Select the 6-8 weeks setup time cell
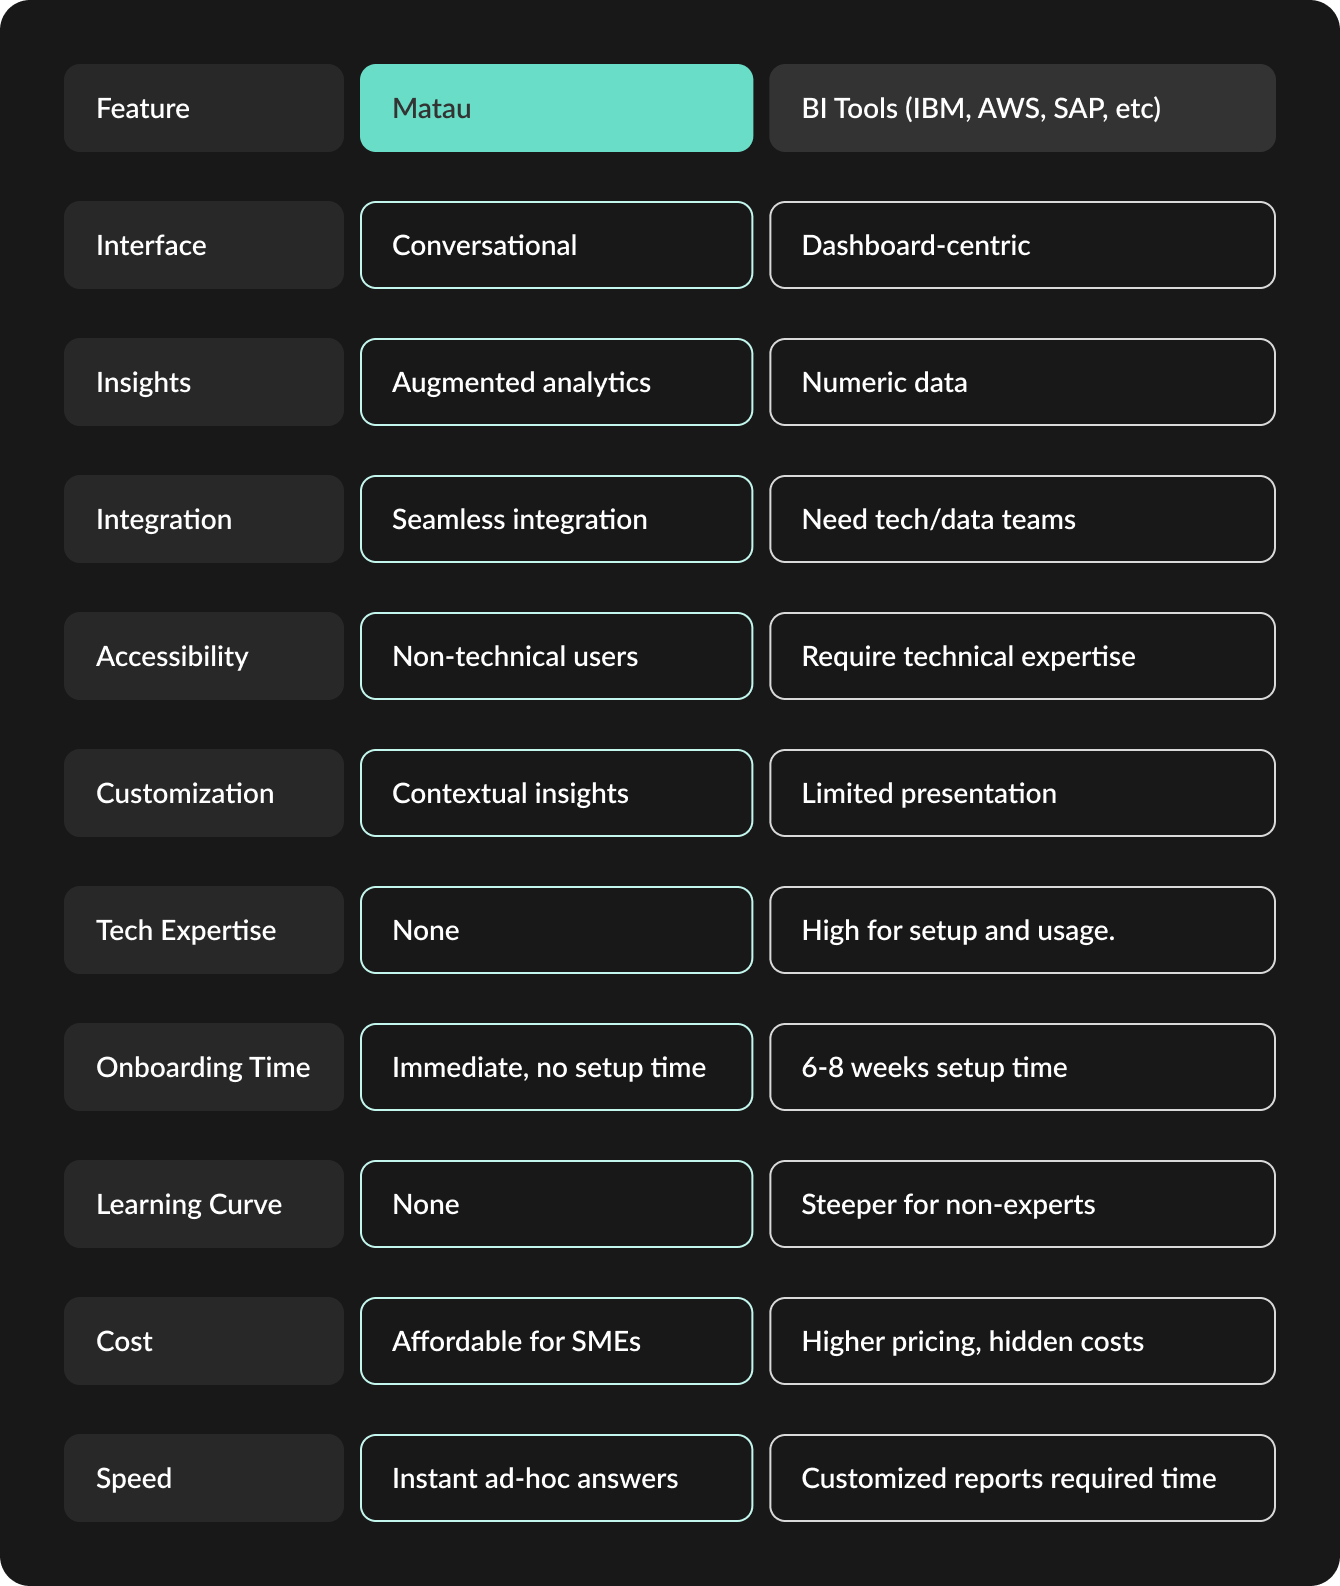This screenshot has height=1586, width=1340. (1022, 1067)
